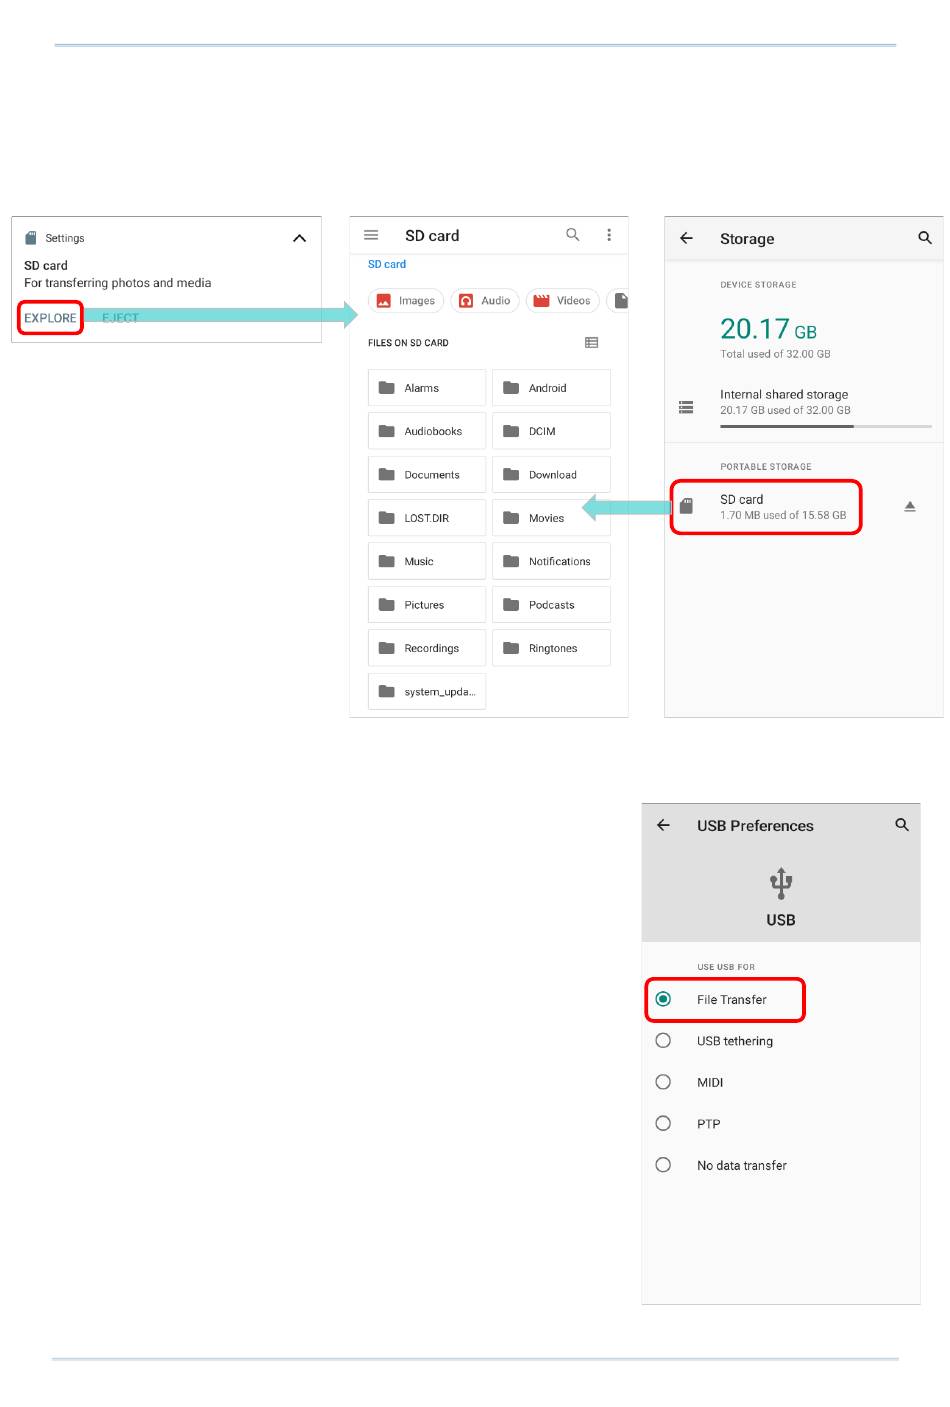Open the hamburger menu in SD card

[x=371, y=235]
